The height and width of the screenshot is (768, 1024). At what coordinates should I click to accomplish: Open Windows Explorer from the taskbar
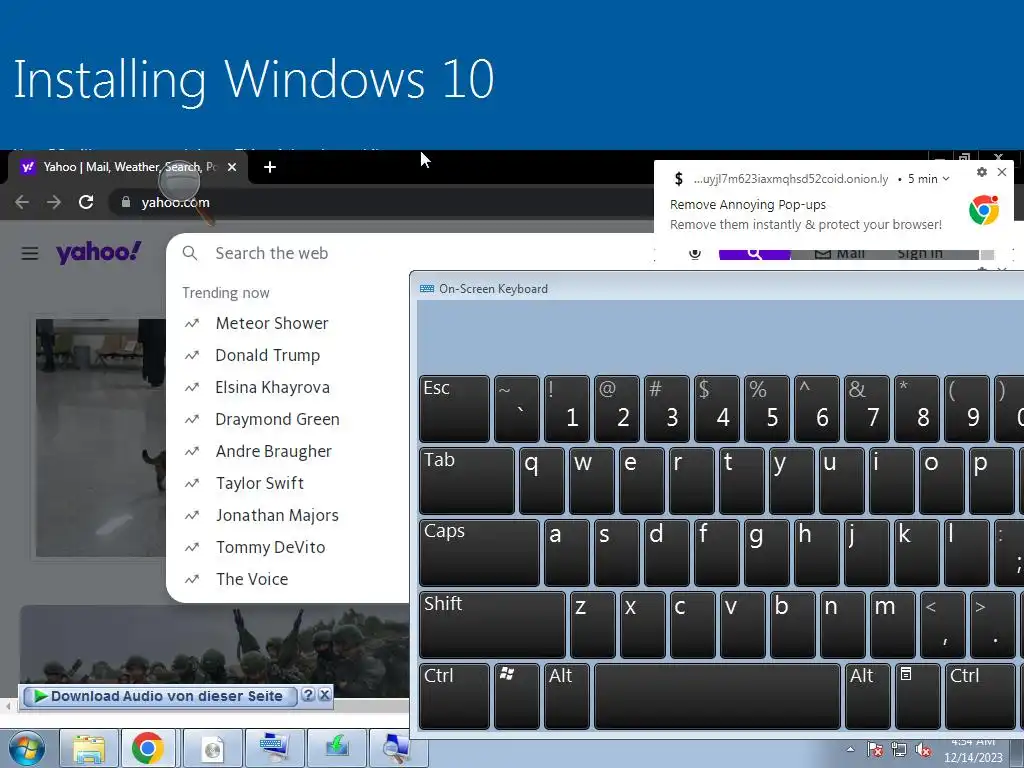pos(89,748)
